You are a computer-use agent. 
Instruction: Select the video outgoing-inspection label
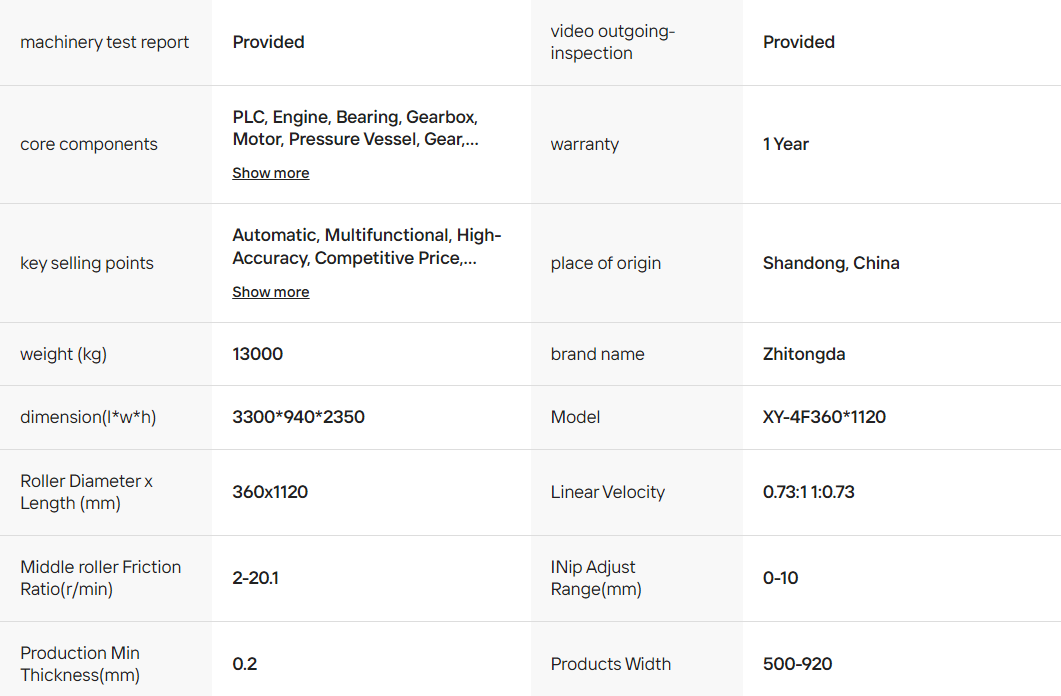pos(613,42)
